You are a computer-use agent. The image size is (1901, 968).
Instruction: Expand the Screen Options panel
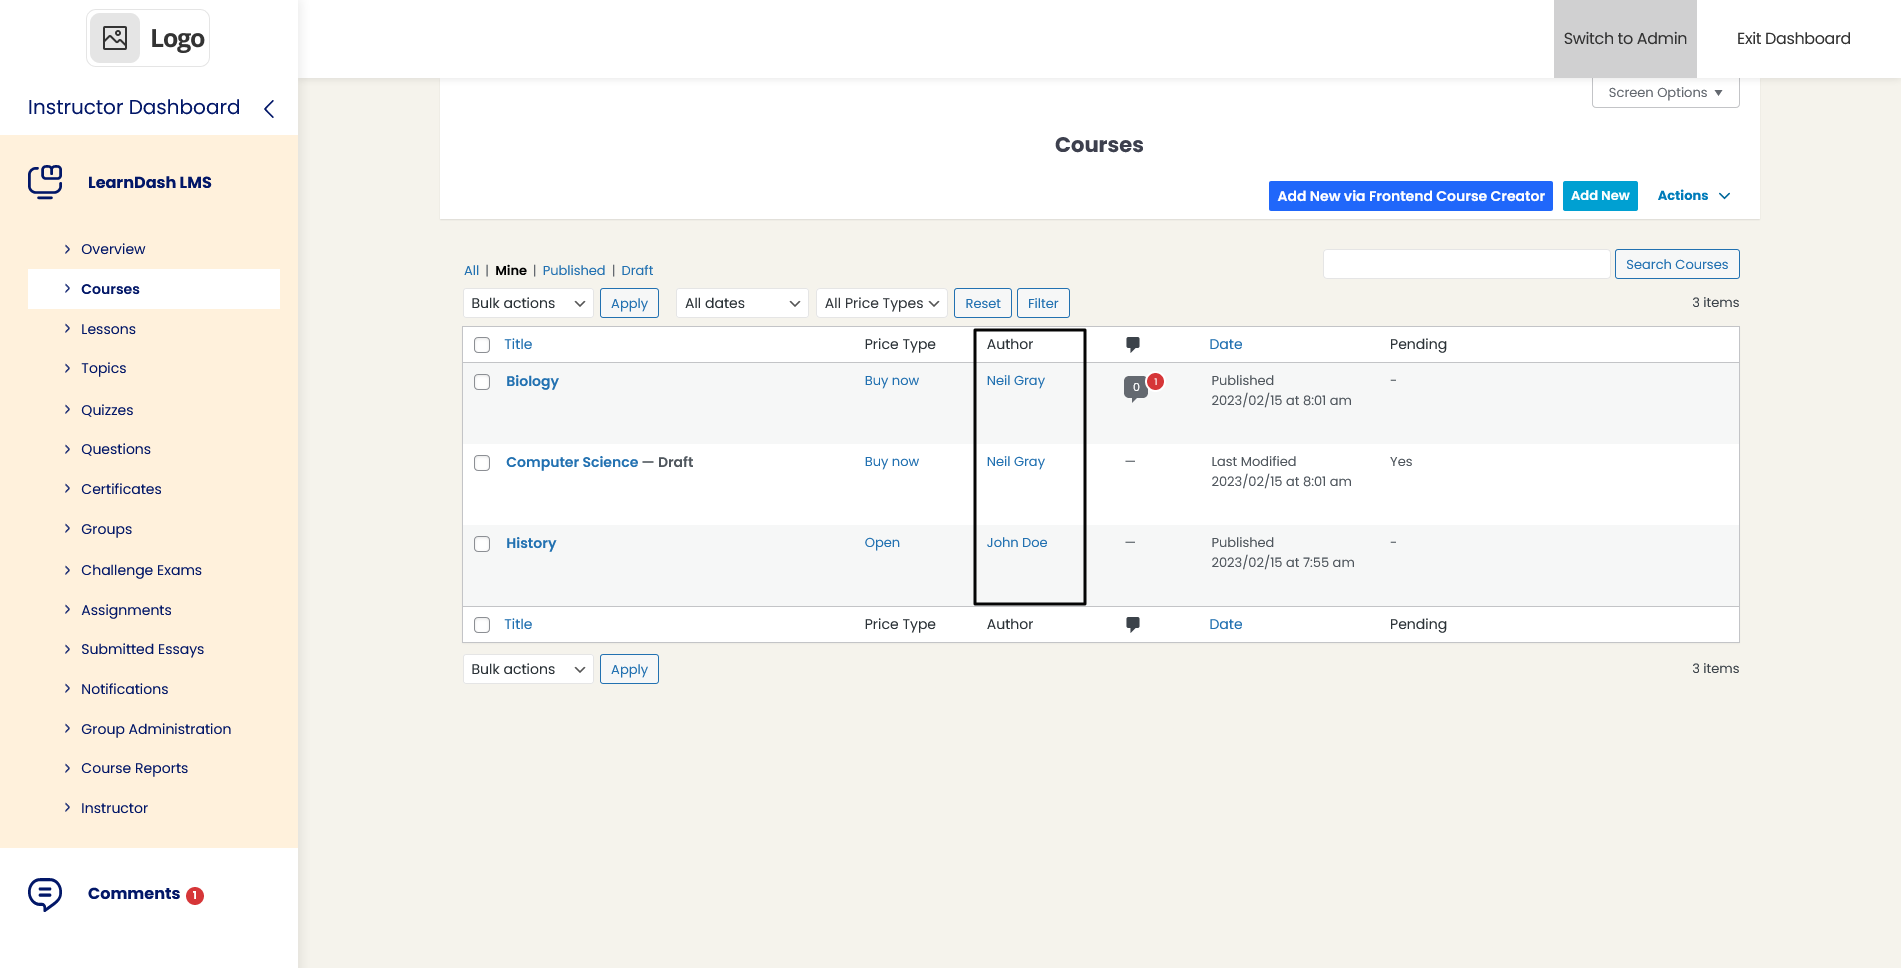1665,93
